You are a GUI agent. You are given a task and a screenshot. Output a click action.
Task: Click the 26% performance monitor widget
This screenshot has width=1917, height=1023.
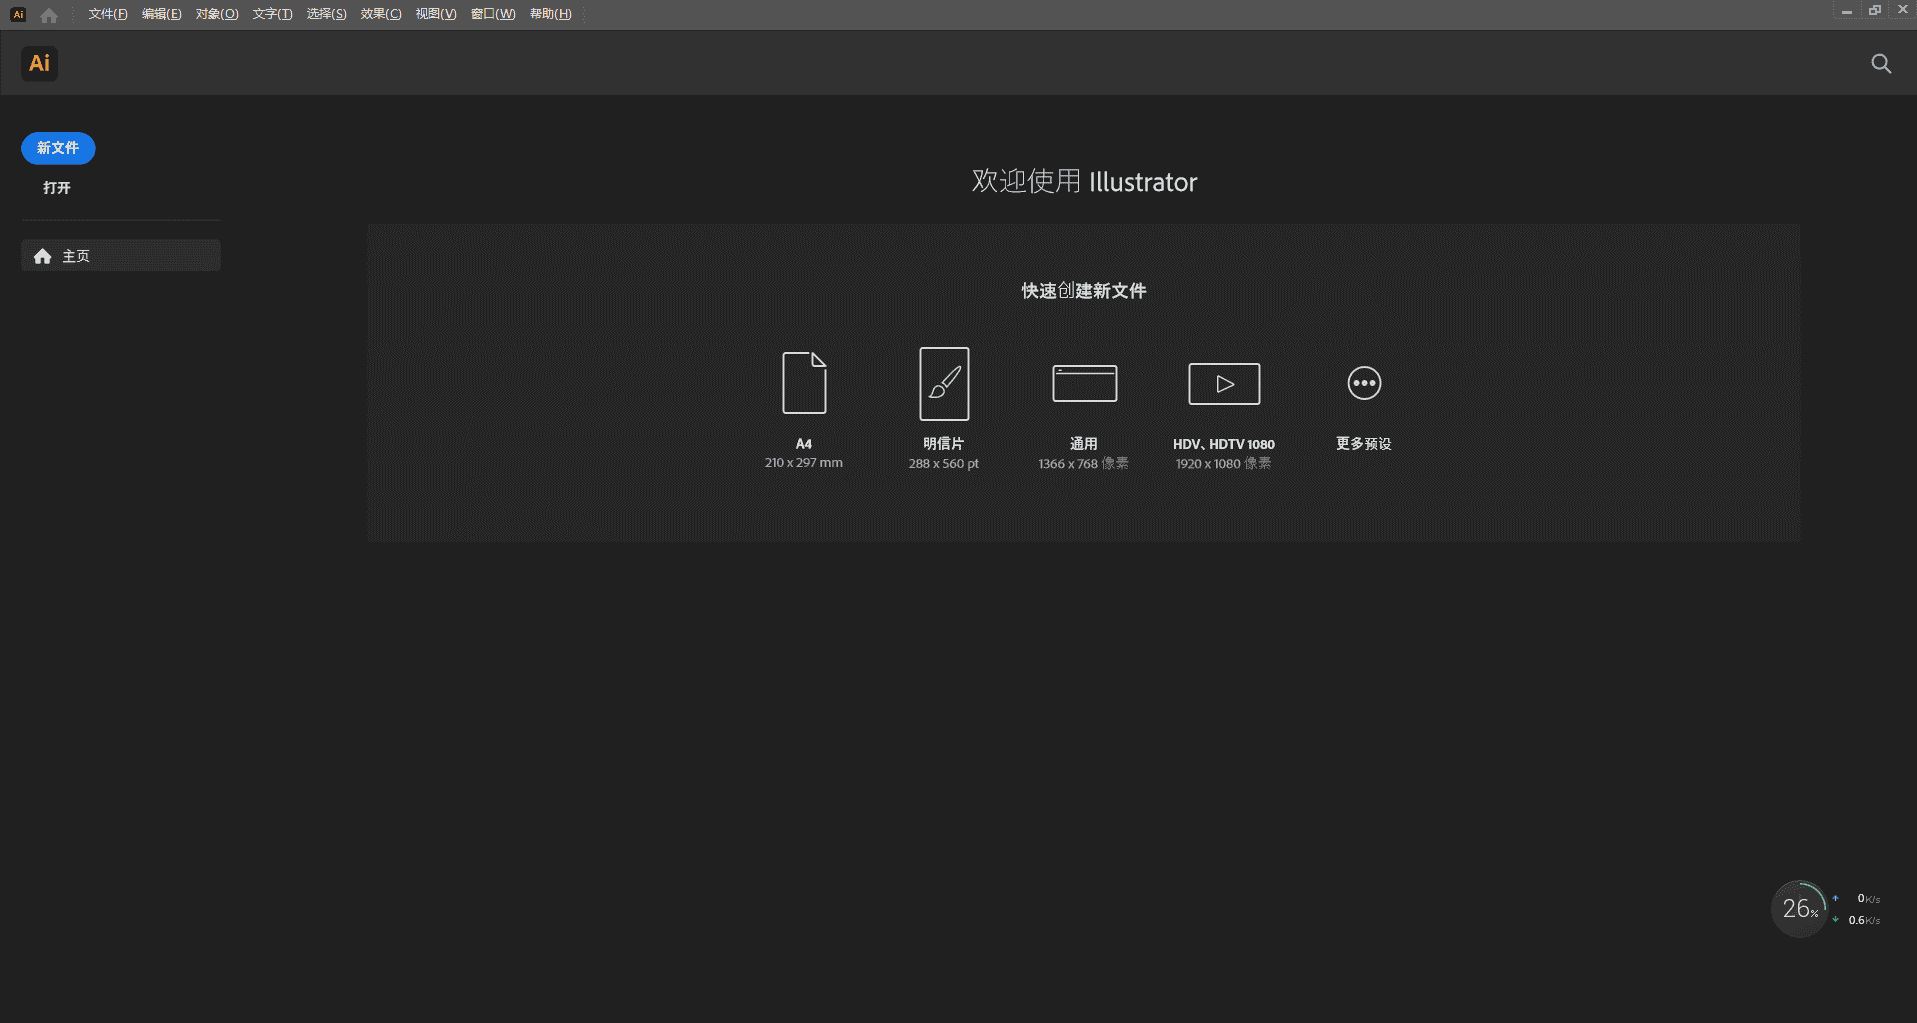click(x=1800, y=908)
